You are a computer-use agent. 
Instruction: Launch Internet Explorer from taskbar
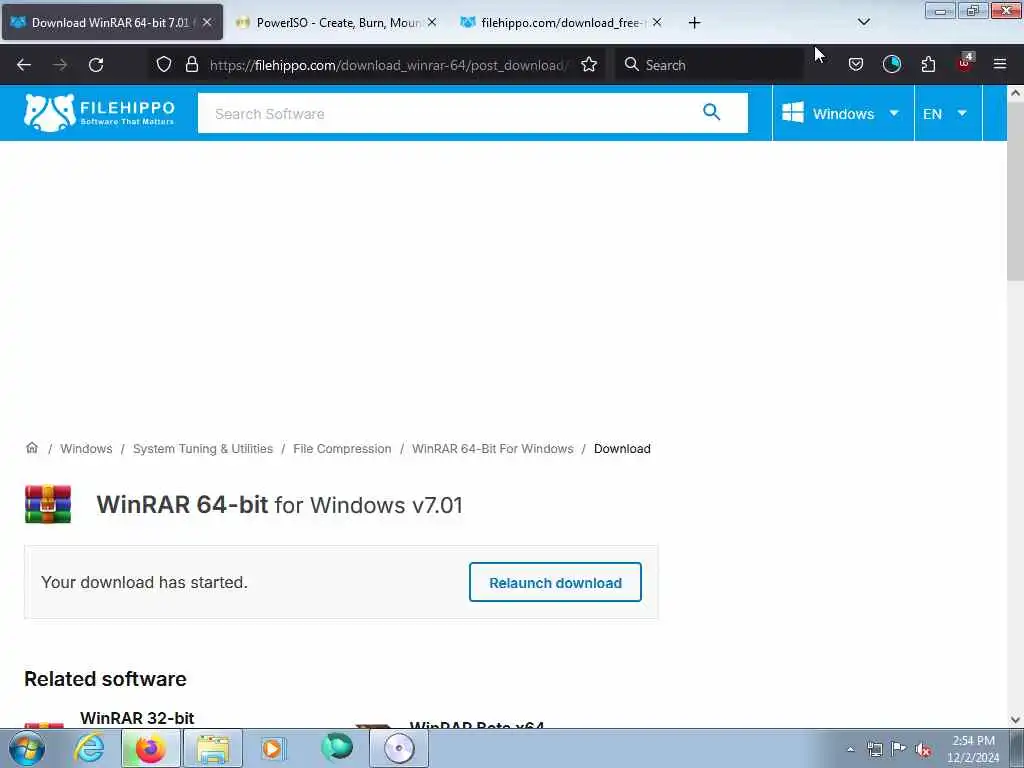(89, 748)
